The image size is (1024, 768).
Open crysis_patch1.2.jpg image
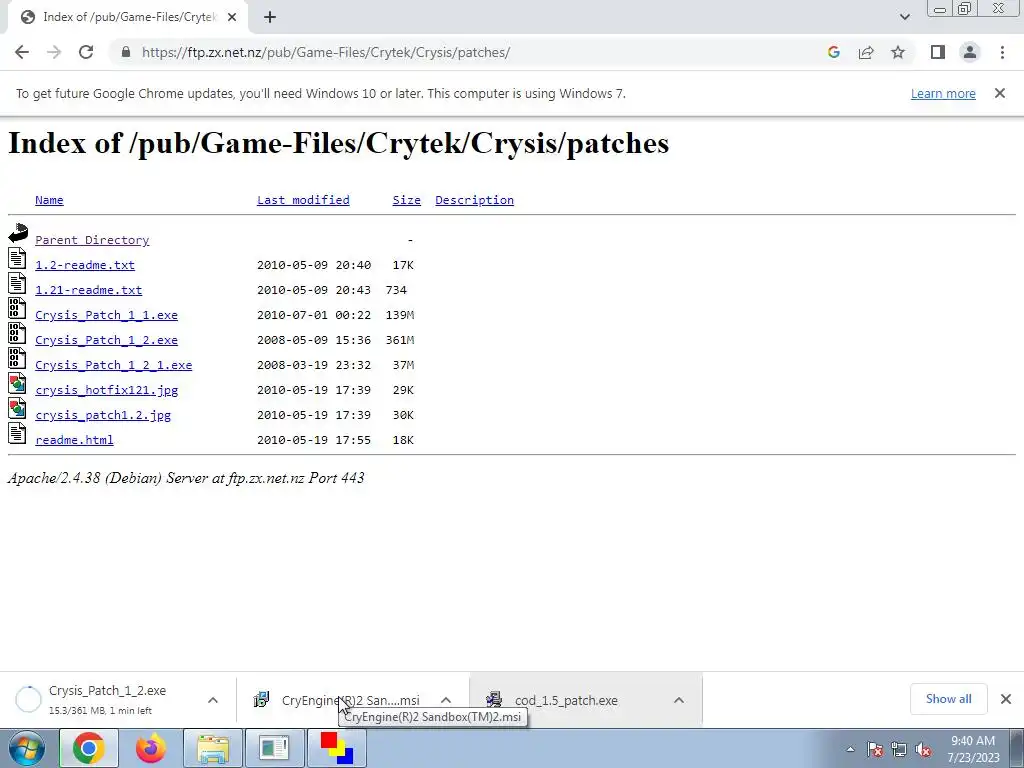tap(103, 415)
